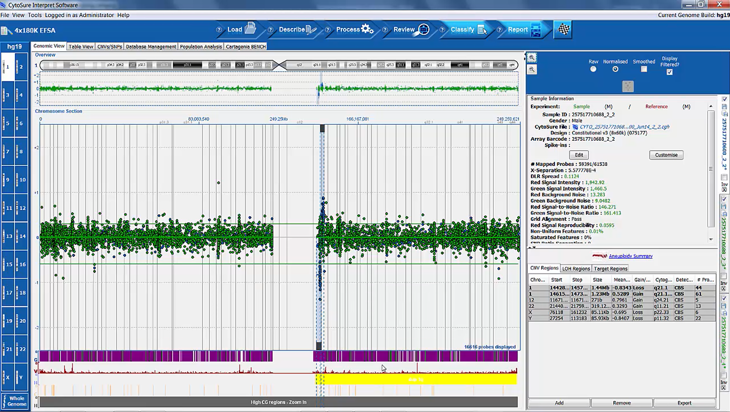Toggle the Smoothed checkbox
The width and height of the screenshot is (730, 412).
644,69
